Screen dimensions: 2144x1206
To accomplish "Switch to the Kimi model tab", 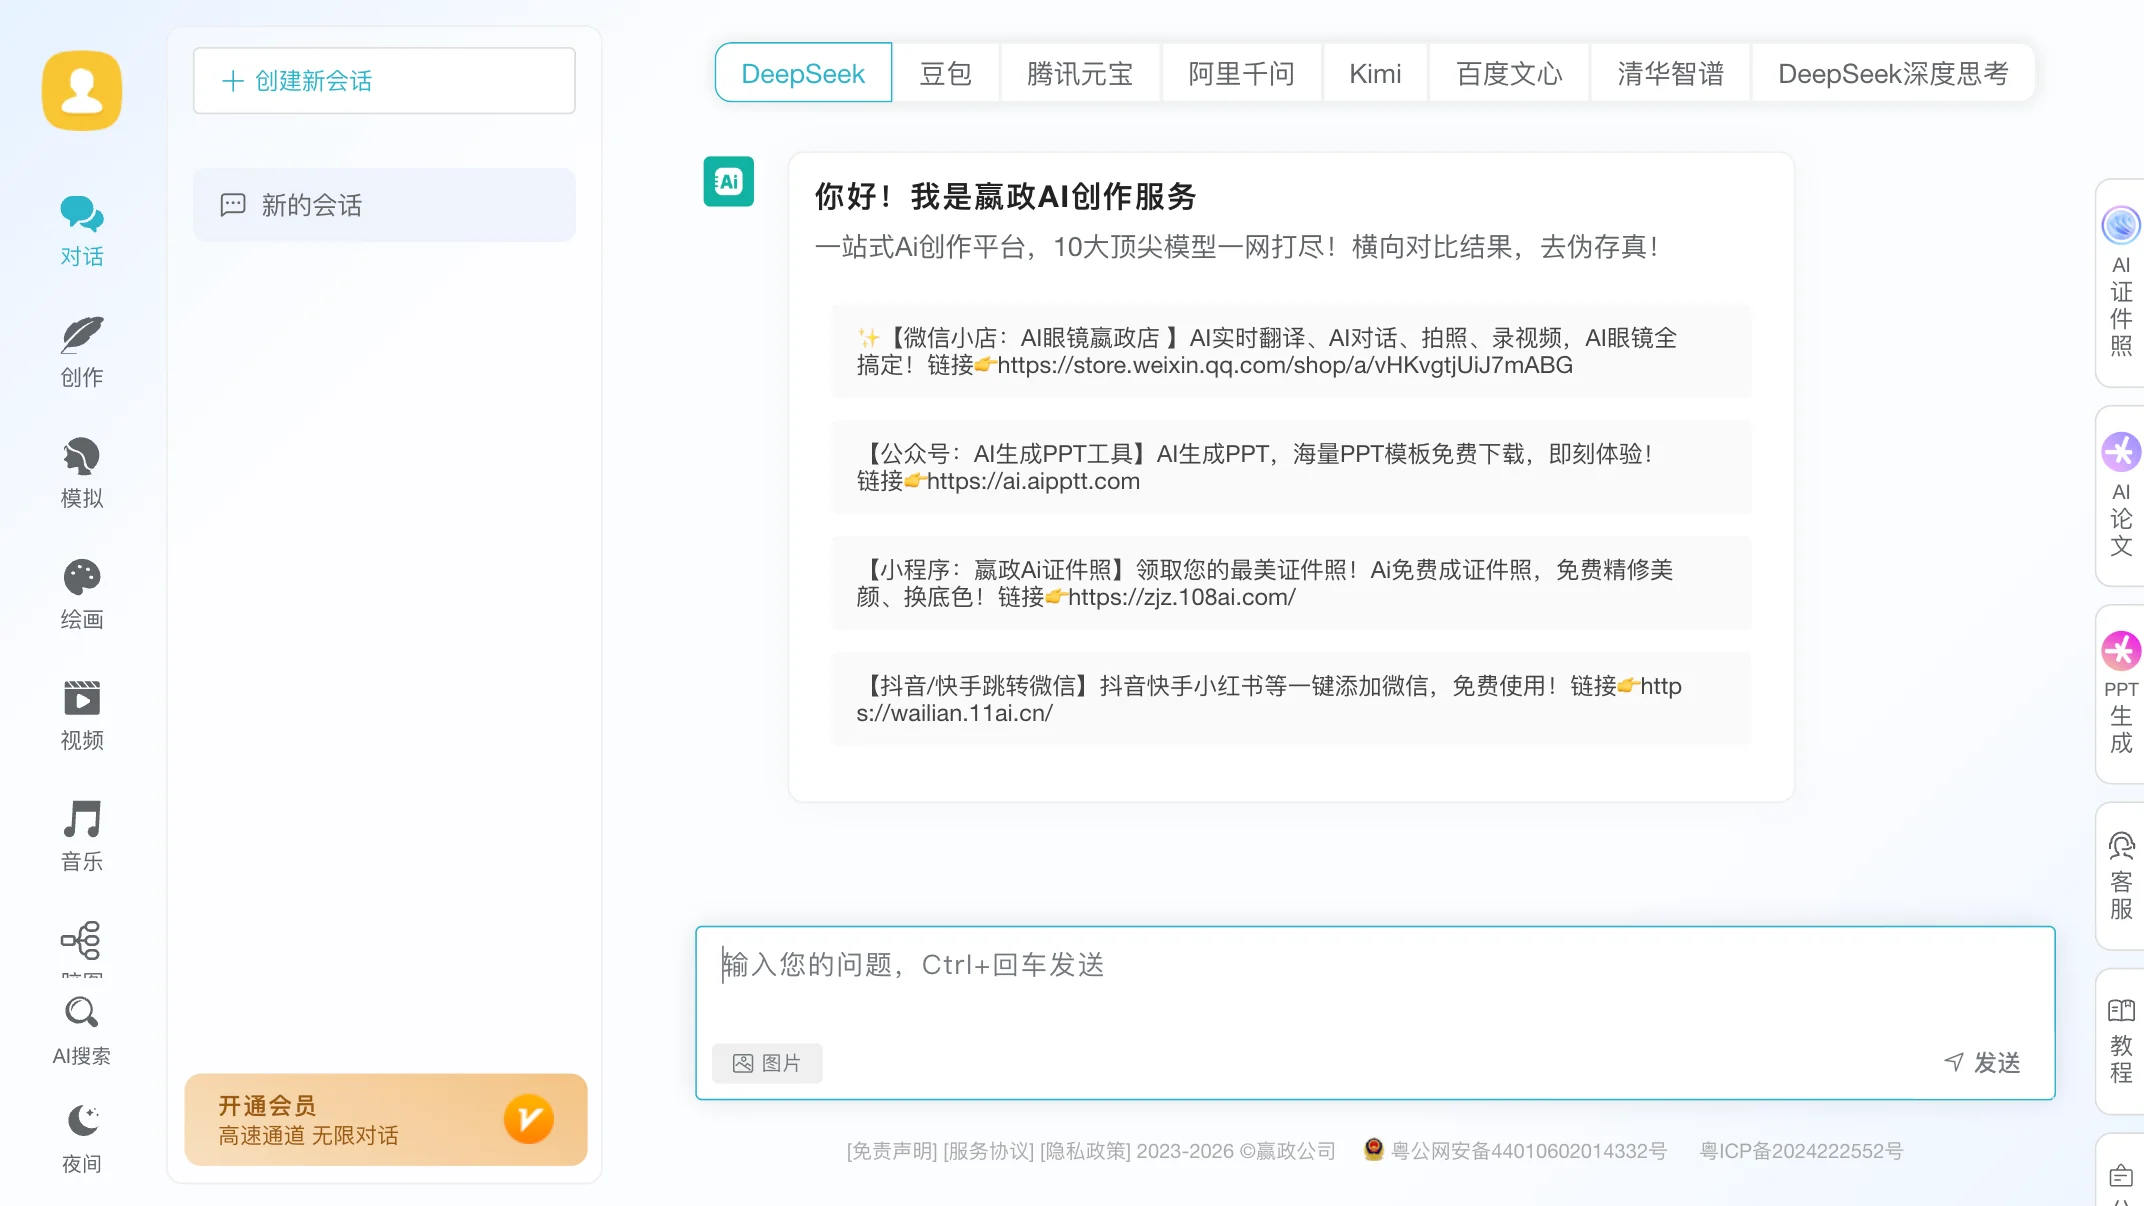I will 1374,73.
